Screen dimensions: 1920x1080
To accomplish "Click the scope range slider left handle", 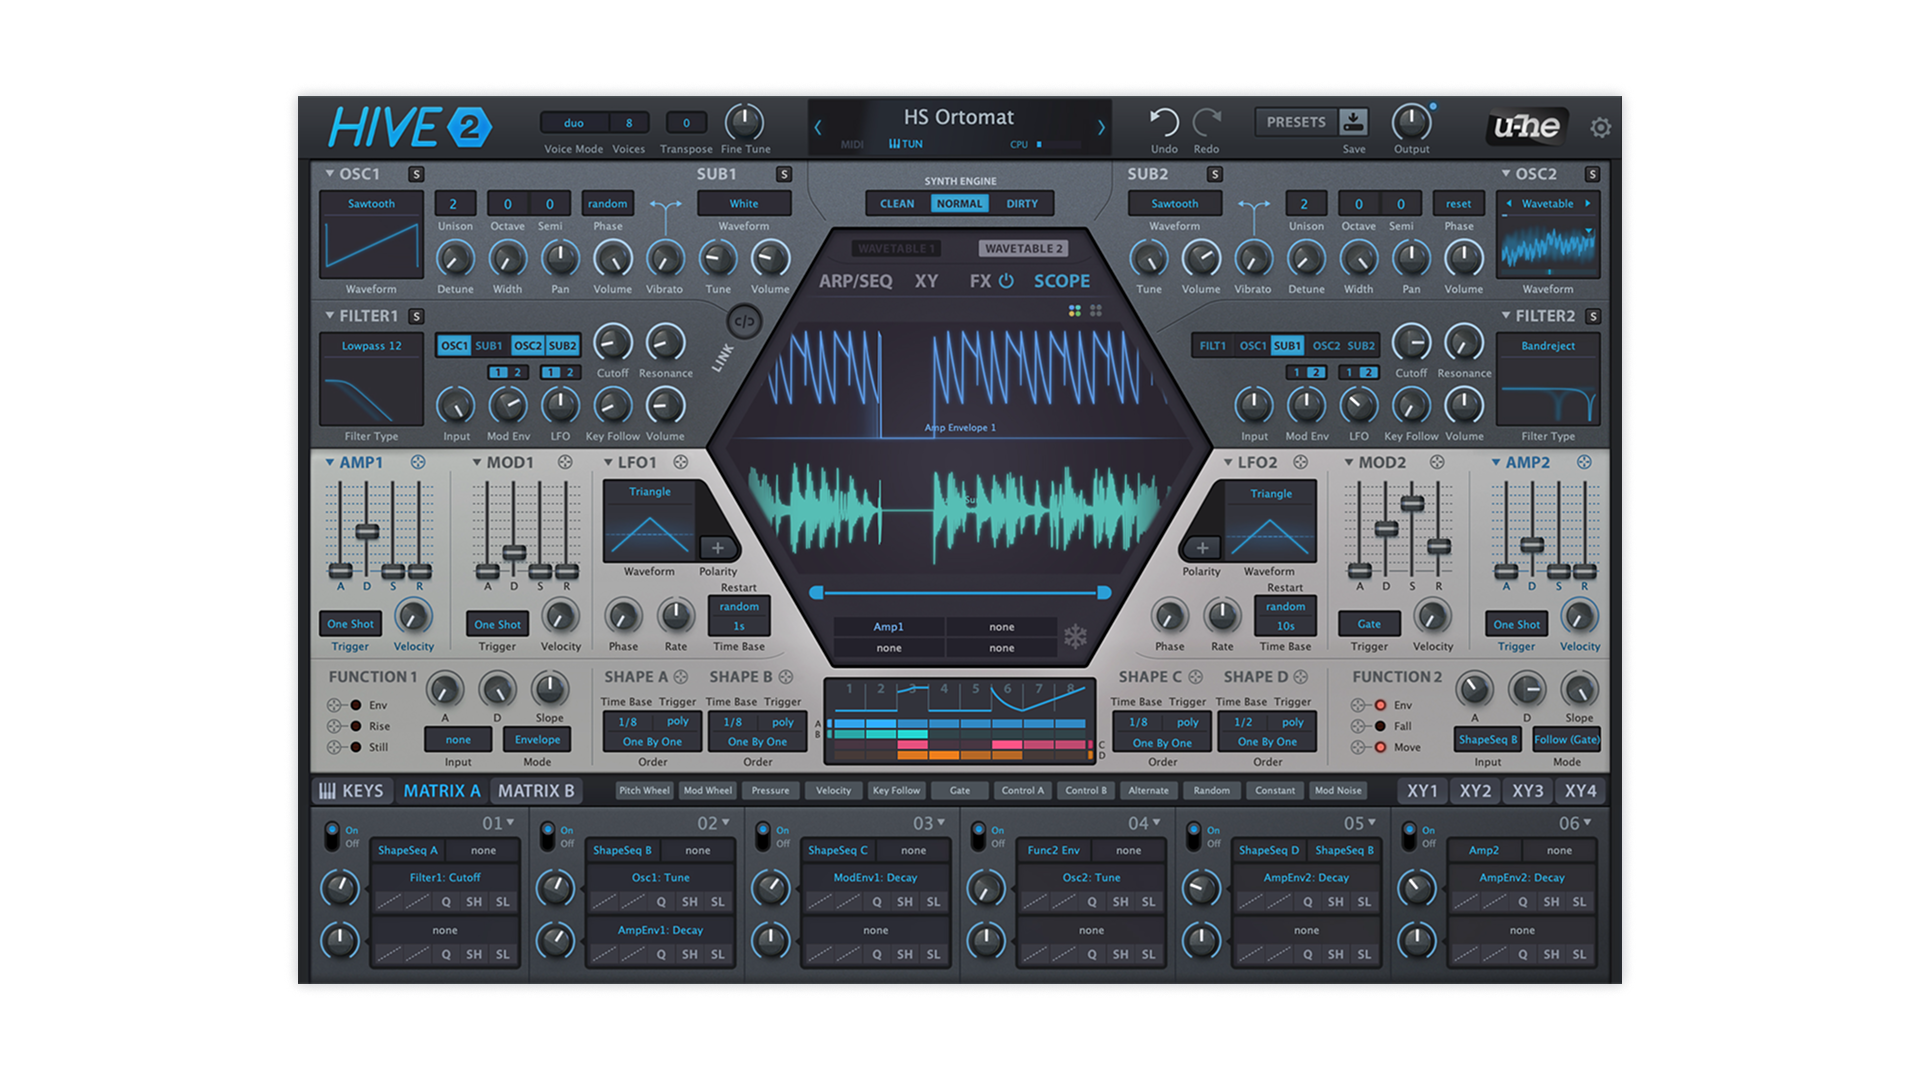I will pyautogui.click(x=816, y=593).
